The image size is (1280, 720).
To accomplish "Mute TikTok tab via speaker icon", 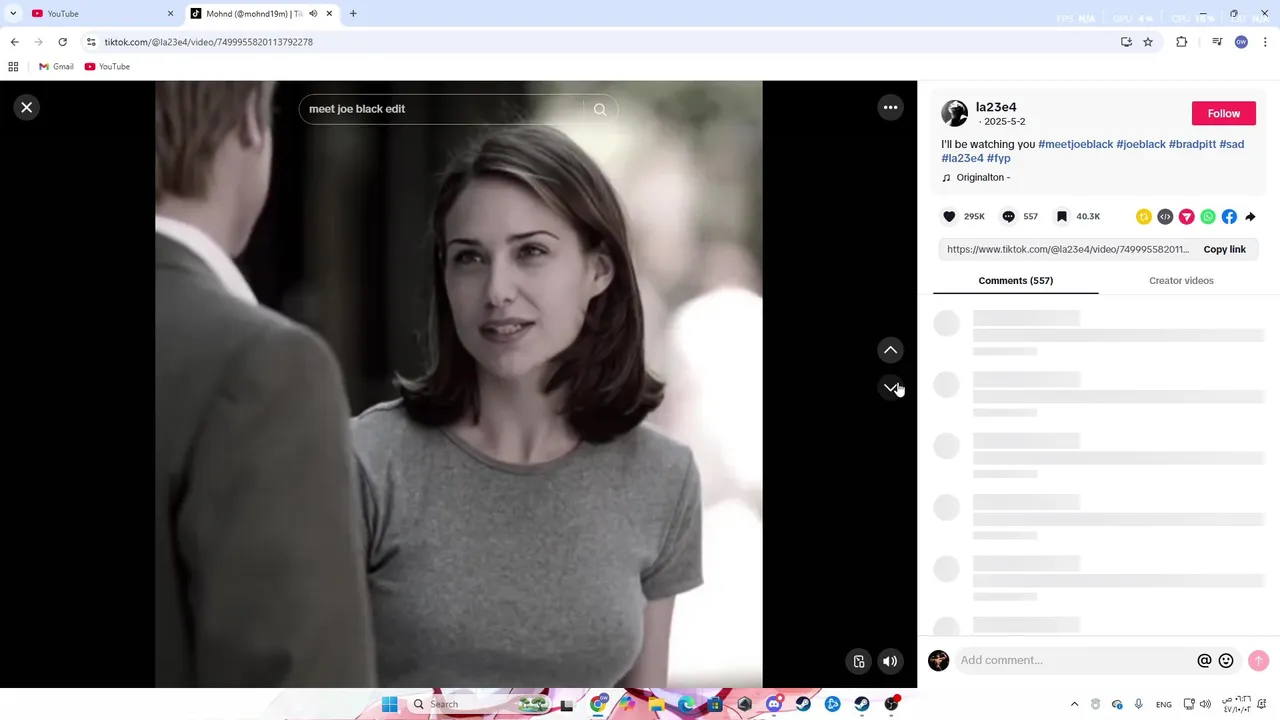I will (x=313, y=14).
